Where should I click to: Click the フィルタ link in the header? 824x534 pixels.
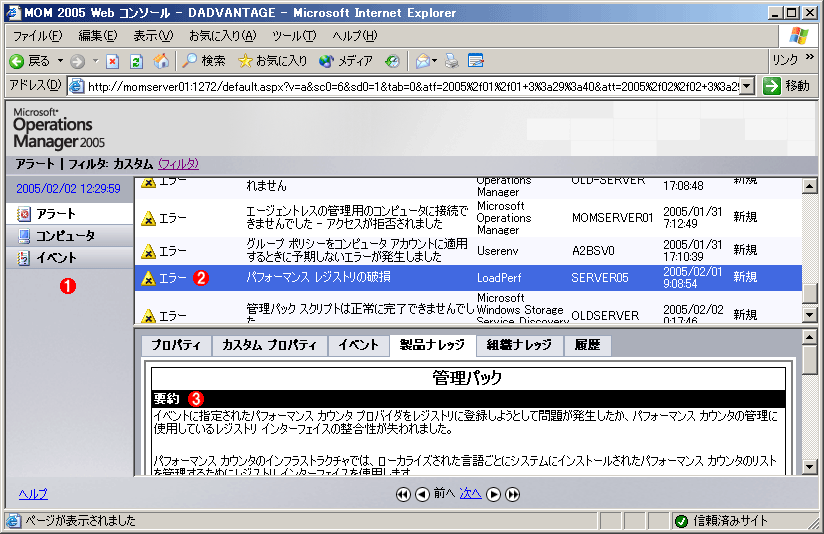pos(178,164)
